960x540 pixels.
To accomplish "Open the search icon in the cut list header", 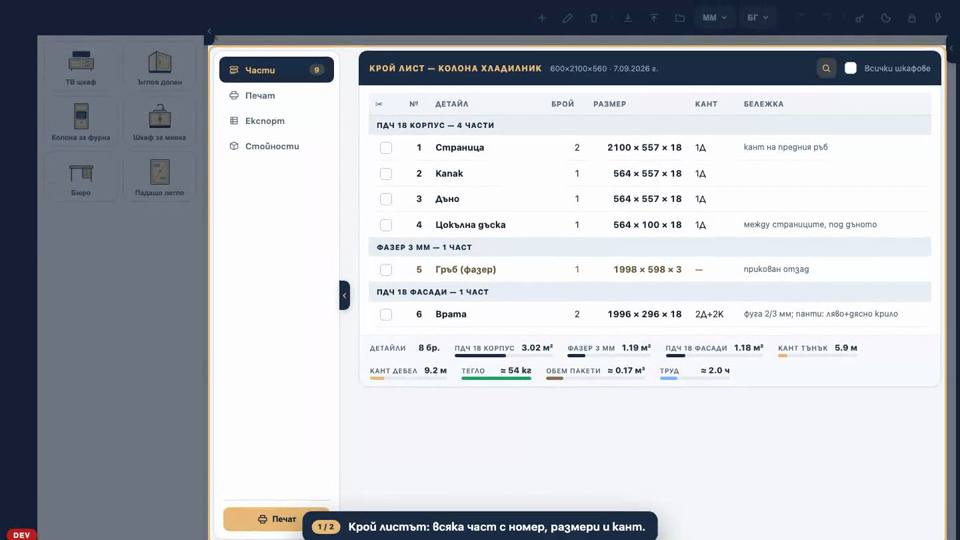I will [826, 69].
